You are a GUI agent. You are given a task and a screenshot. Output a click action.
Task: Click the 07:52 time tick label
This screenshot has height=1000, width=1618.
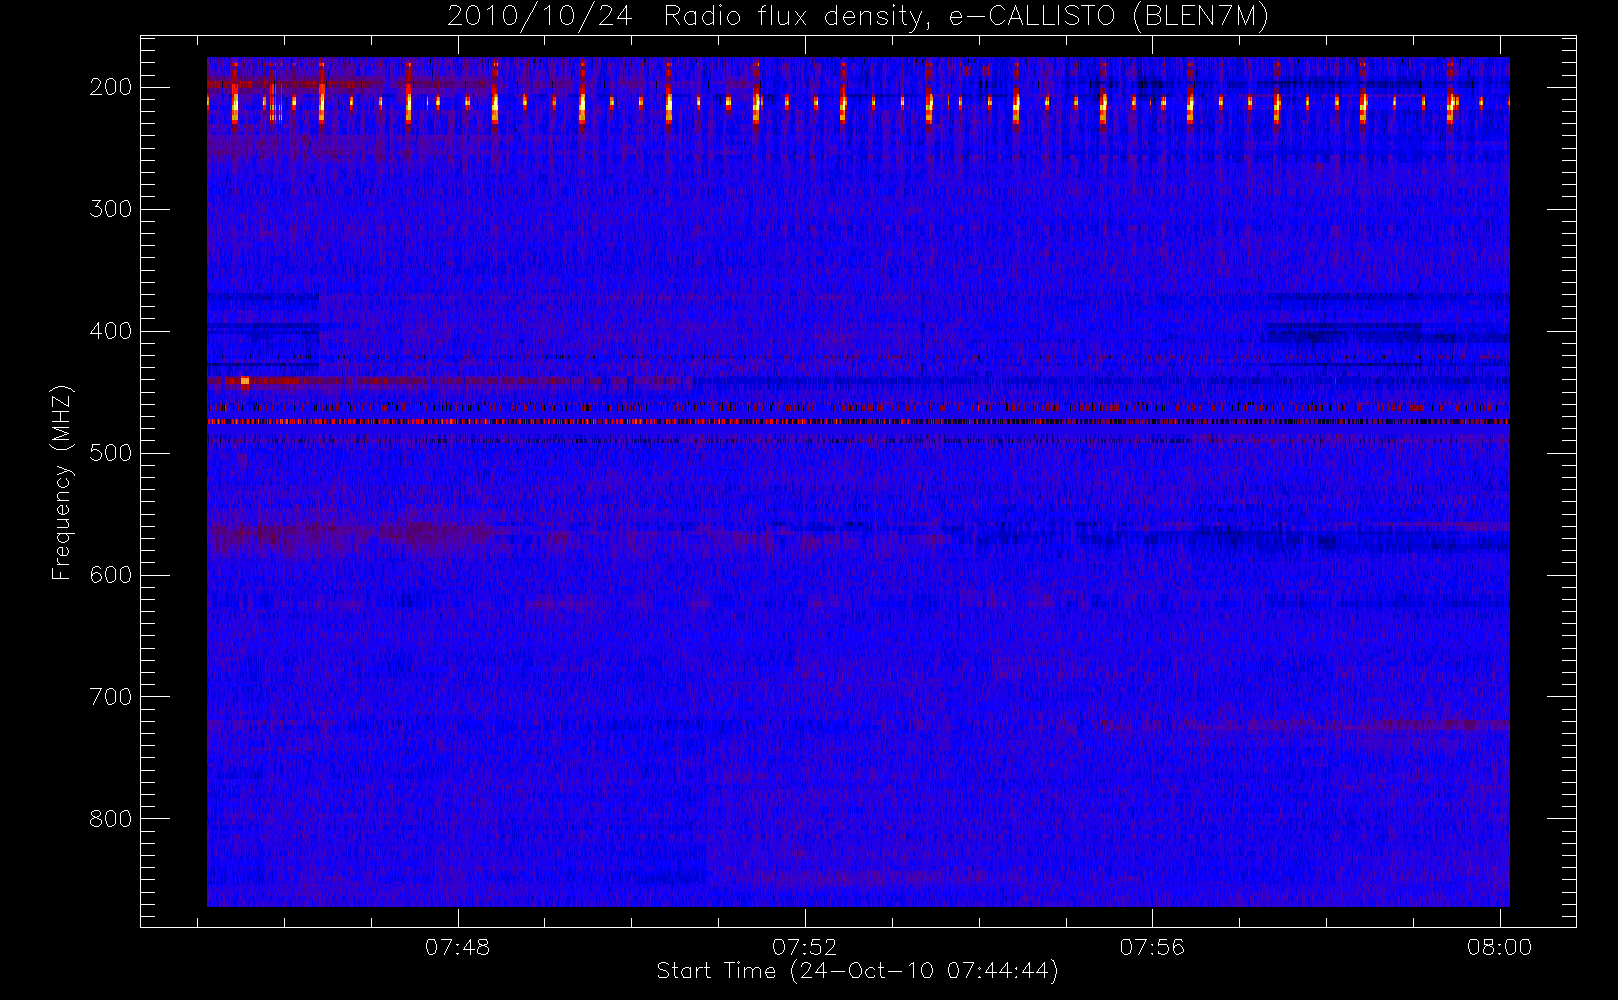pos(805,947)
